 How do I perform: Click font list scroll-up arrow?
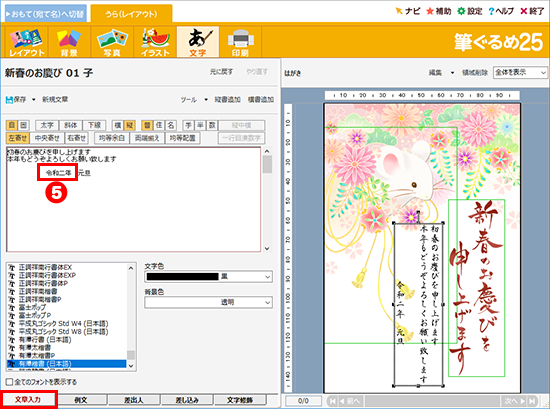pyautogui.click(x=131, y=268)
